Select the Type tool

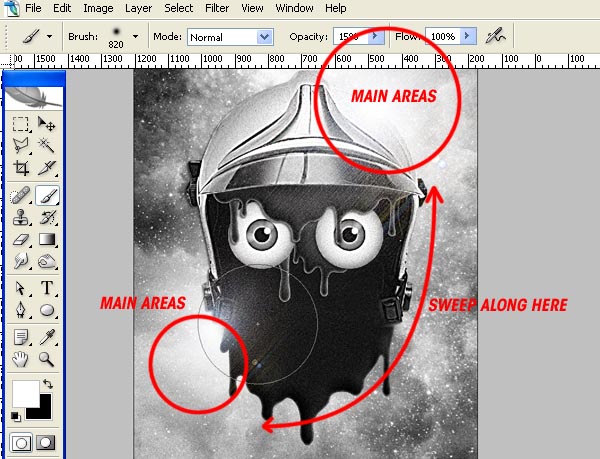47,288
